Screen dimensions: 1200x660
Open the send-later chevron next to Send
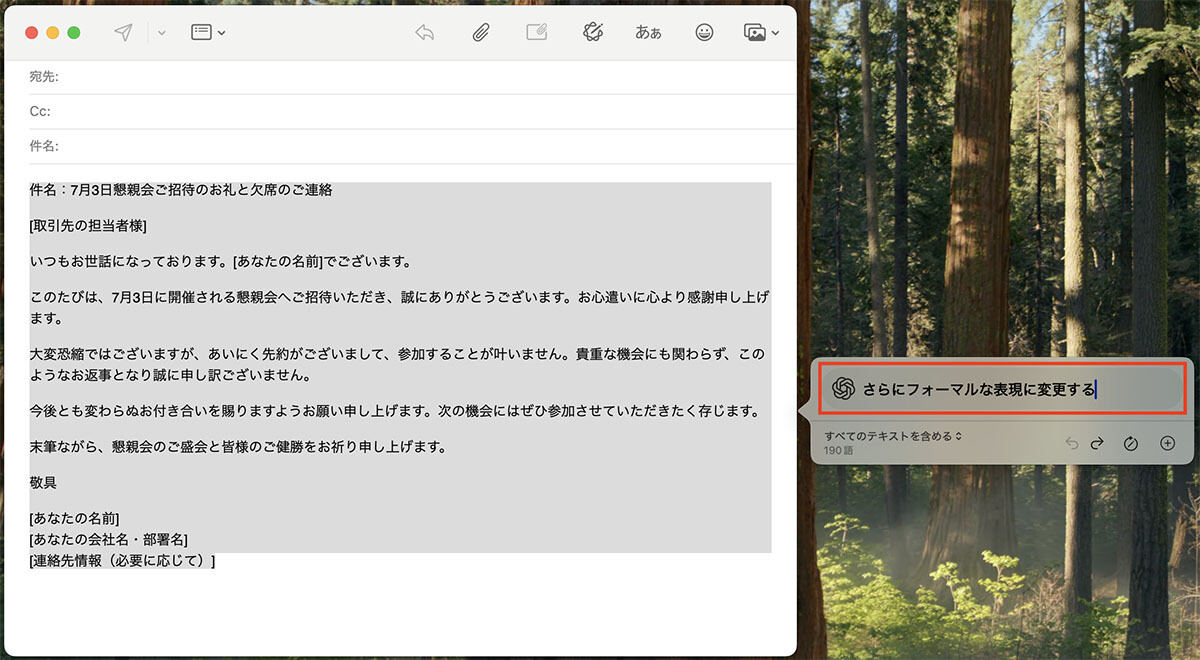[x=161, y=33]
